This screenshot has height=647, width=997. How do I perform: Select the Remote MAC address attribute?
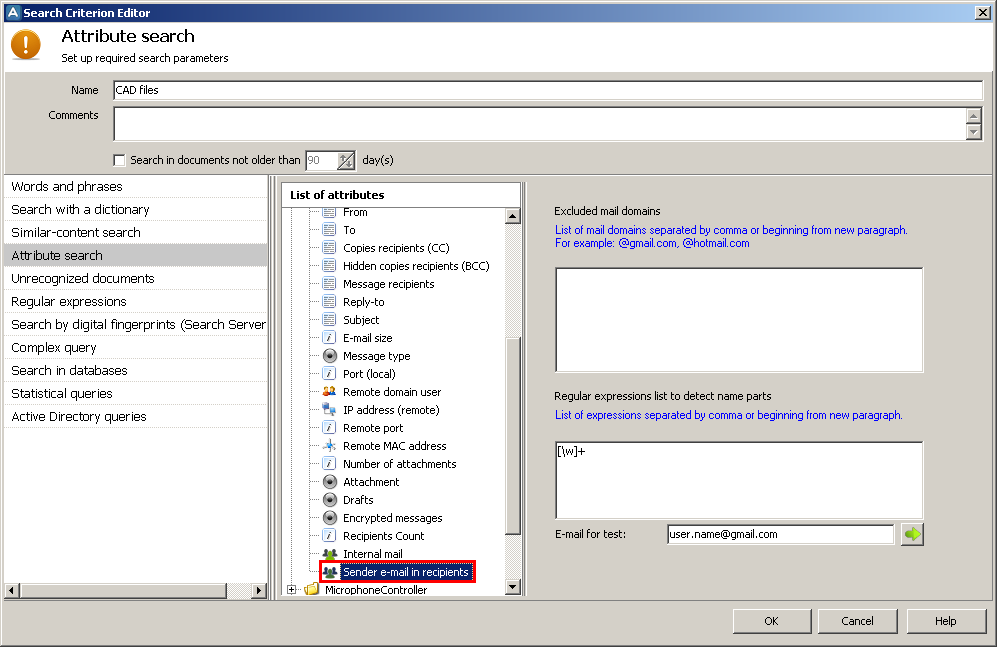pyautogui.click(x=394, y=446)
